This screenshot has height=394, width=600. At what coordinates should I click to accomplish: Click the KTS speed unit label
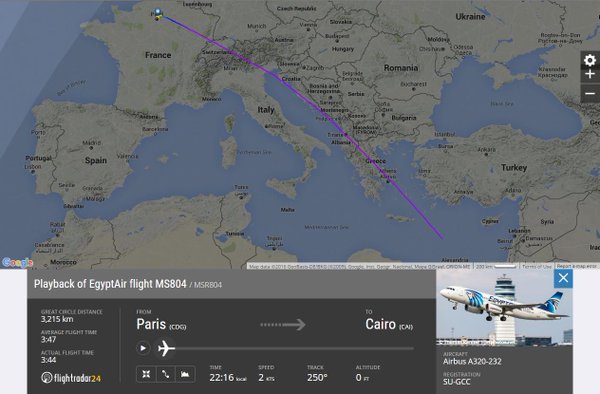271,379
